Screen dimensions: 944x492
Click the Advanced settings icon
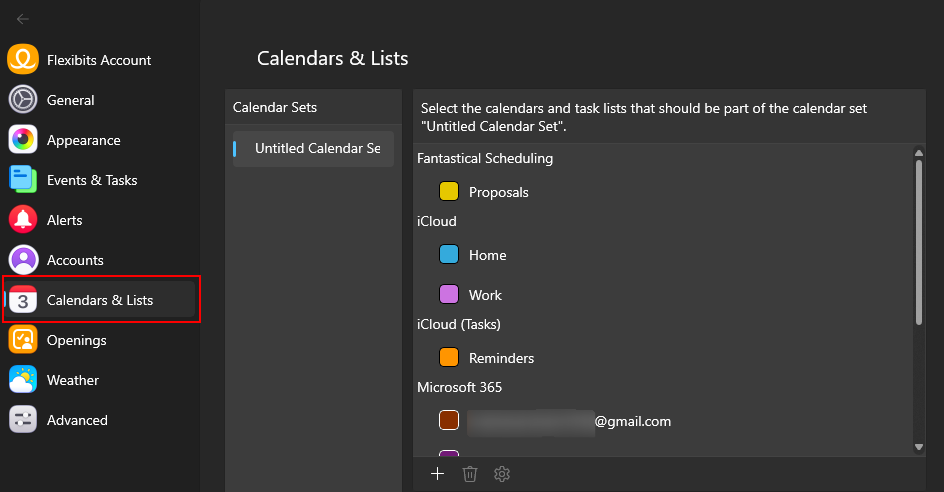click(23, 420)
